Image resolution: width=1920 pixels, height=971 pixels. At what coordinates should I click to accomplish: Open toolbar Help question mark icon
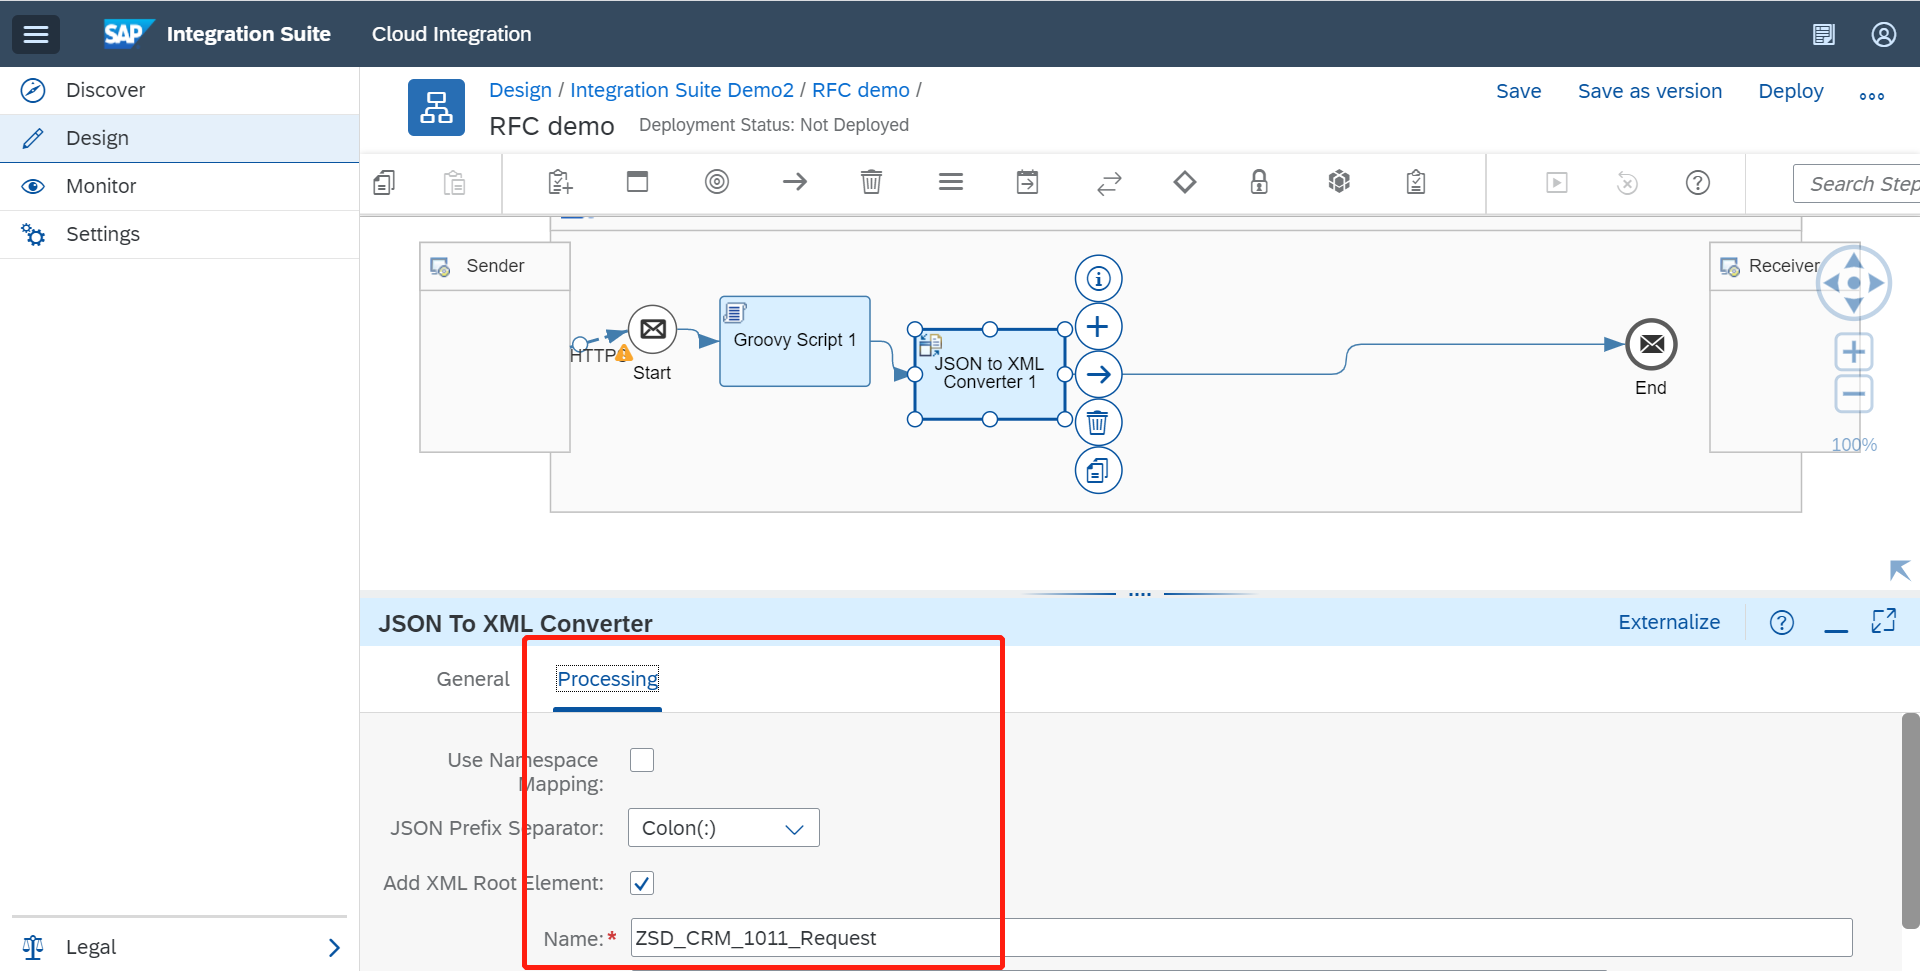(x=1697, y=183)
